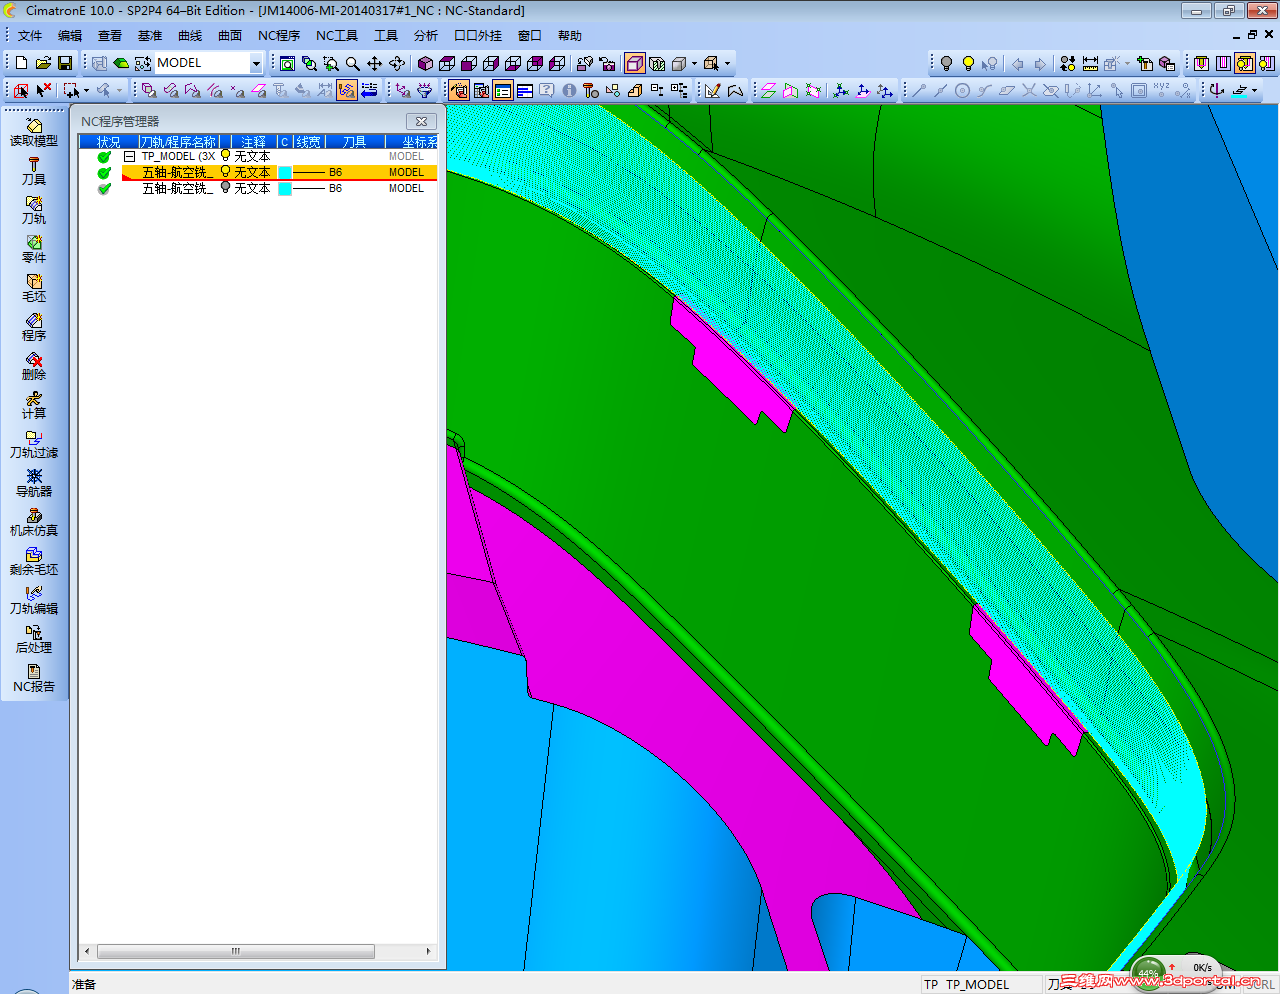Toggle the highlighted orange toolpath display button
Image resolution: width=1280 pixels, height=994 pixels.
346,90
